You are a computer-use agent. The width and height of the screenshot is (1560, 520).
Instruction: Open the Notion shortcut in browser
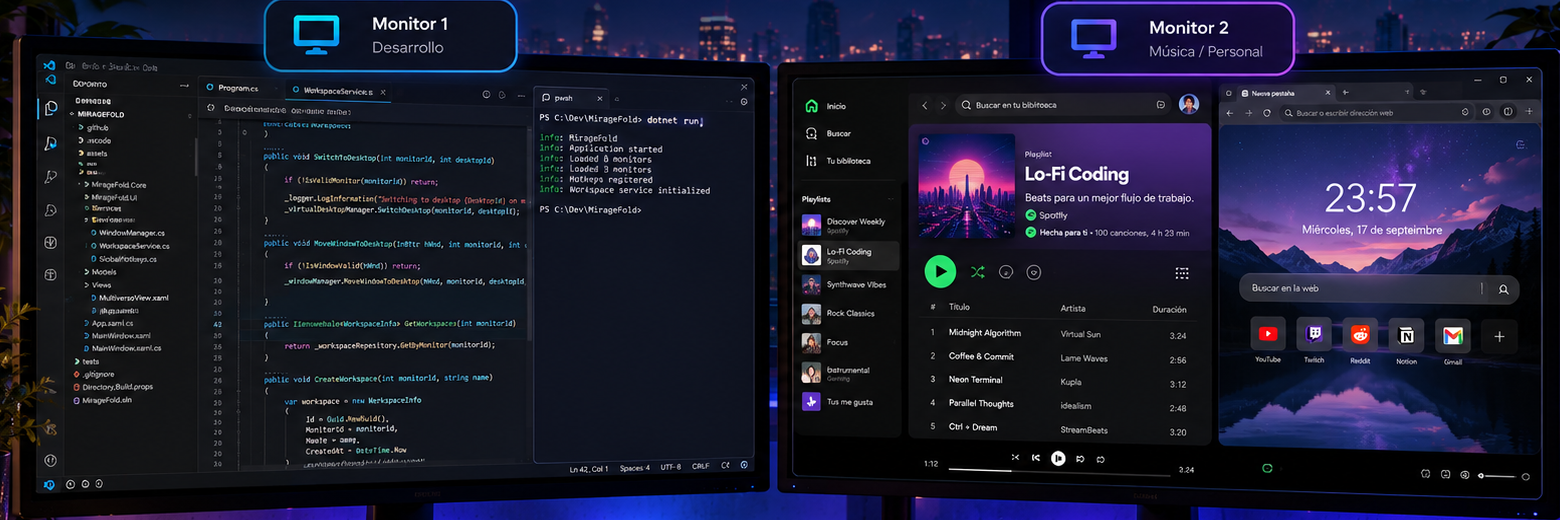(1407, 335)
